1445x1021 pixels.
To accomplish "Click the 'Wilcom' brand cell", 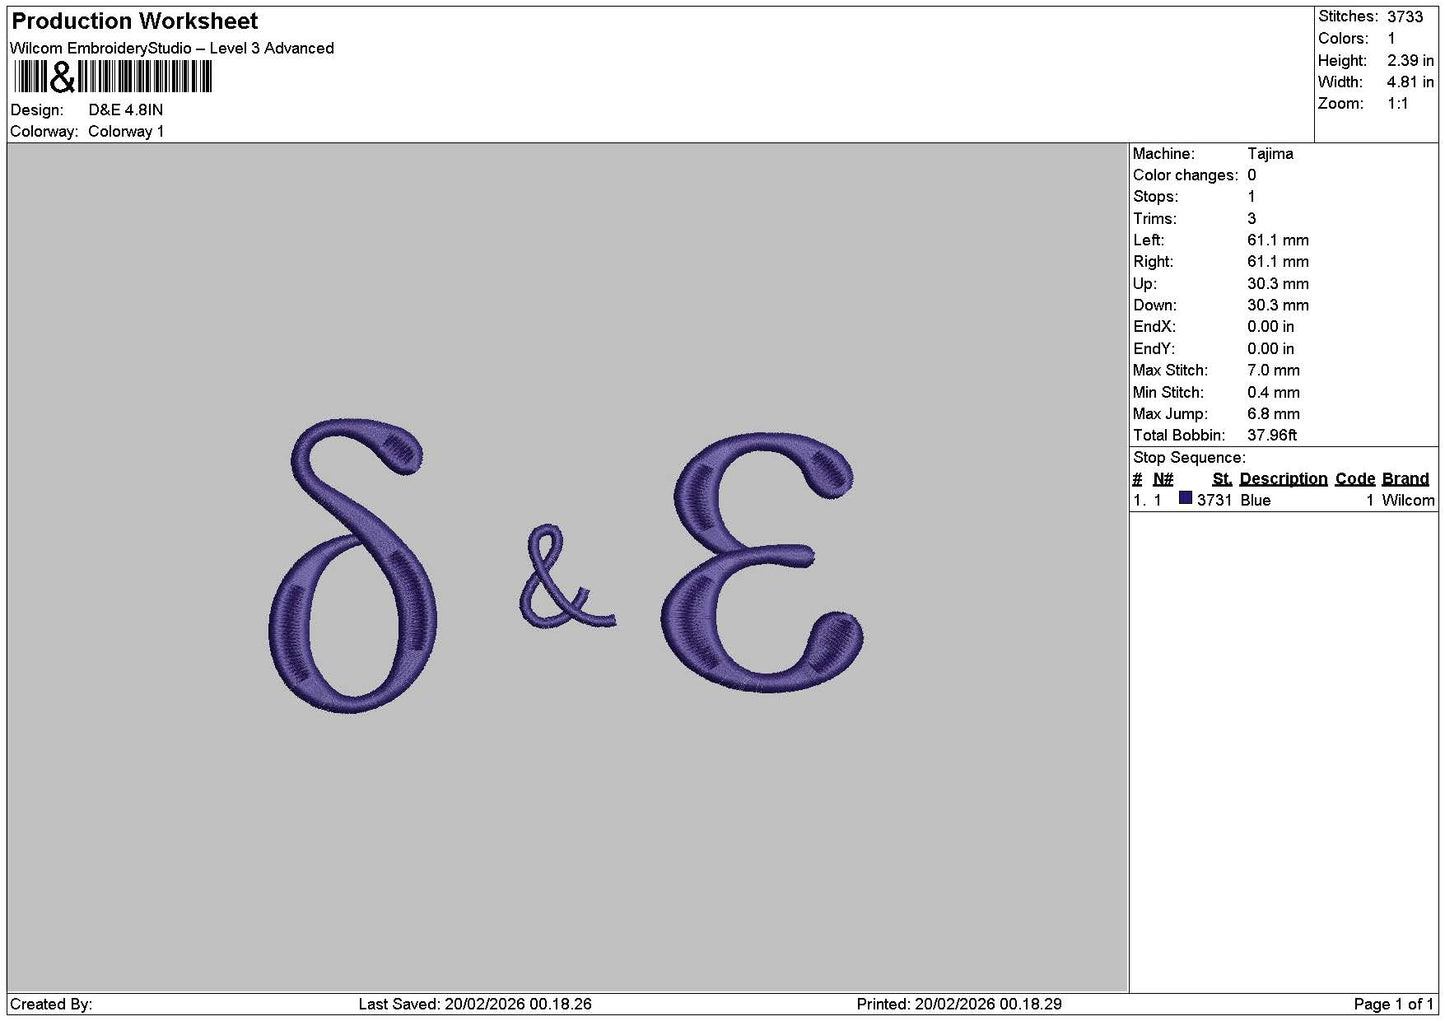I will coord(1408,501).
